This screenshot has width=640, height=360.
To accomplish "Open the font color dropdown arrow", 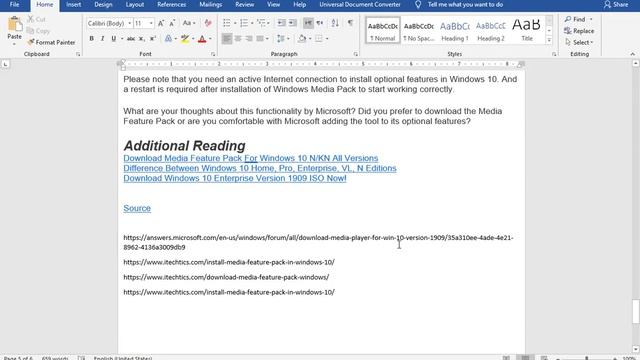I will click(x=210, y=39).
